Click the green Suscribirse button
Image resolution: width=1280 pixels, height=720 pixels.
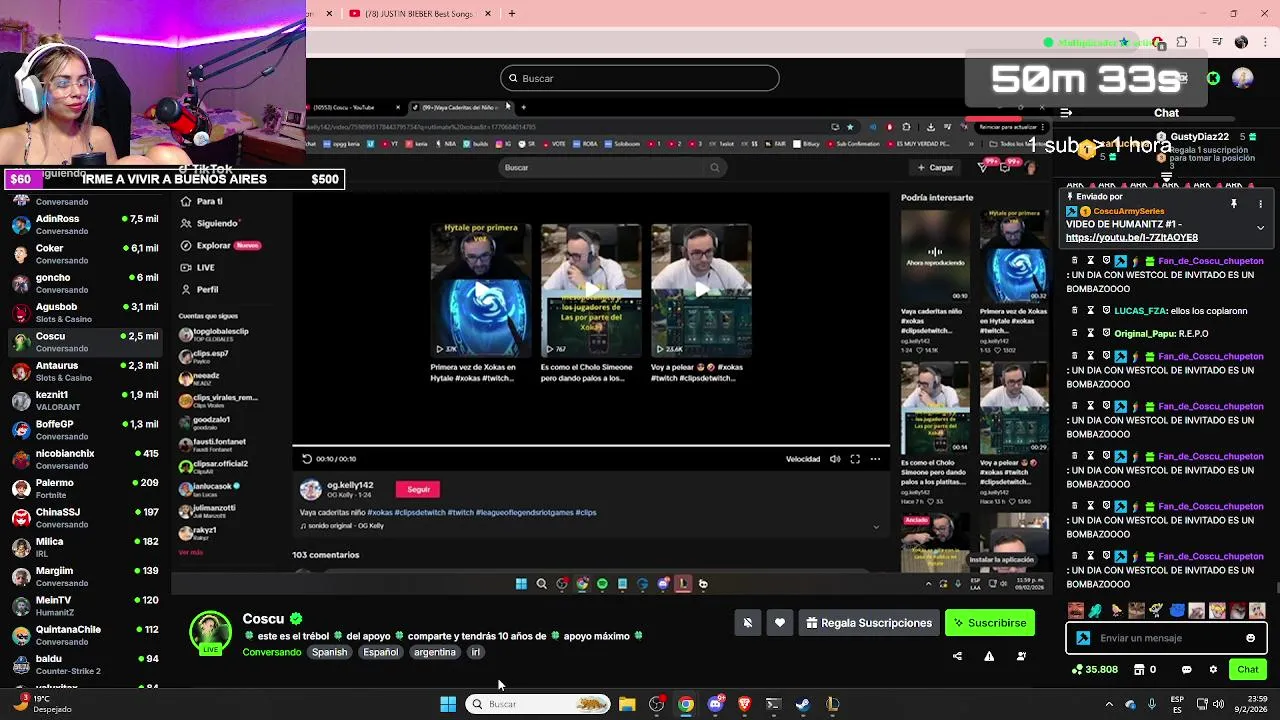[990, 623]
